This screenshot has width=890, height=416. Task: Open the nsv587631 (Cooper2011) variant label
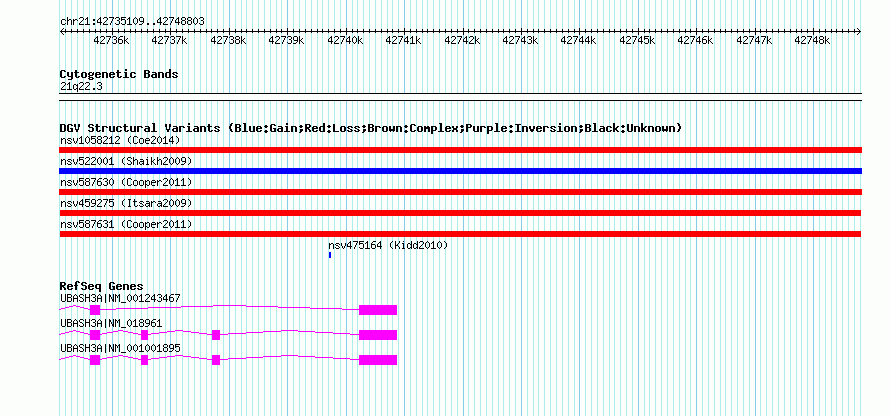(126, 225)
